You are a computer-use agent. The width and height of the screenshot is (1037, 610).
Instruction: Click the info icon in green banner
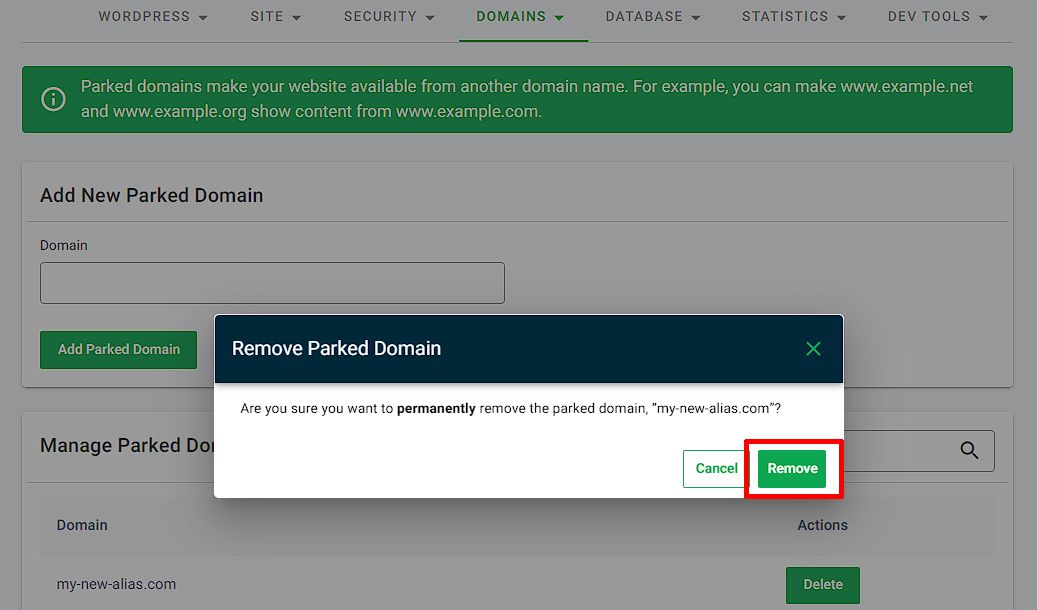click(53, 99)
